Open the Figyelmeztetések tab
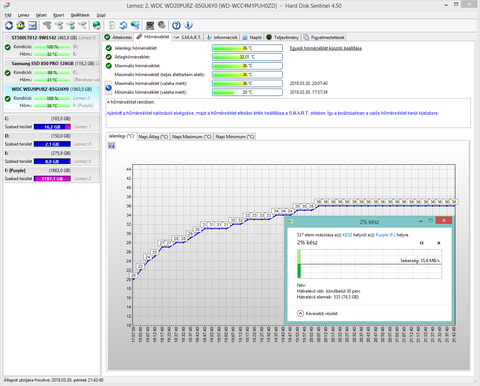Viewport: 480px width, 386px height. (x=324, y=37)
